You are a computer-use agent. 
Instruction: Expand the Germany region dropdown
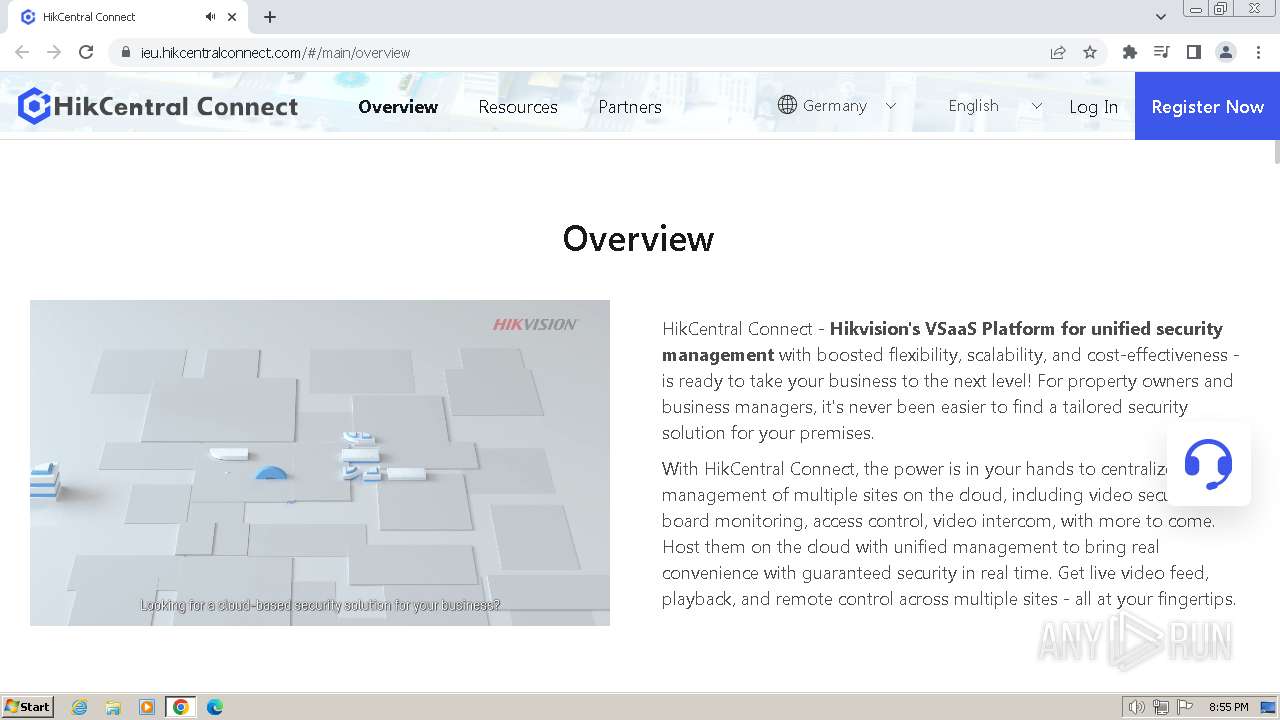click(891, 106)
